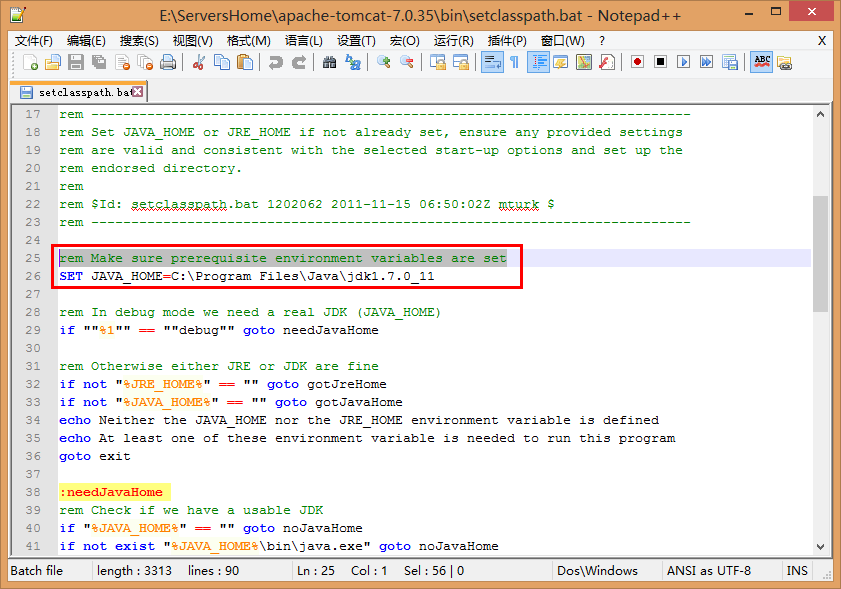
Task: Click the ':needJavaHome' label on line 38
Action: [111, 492]
